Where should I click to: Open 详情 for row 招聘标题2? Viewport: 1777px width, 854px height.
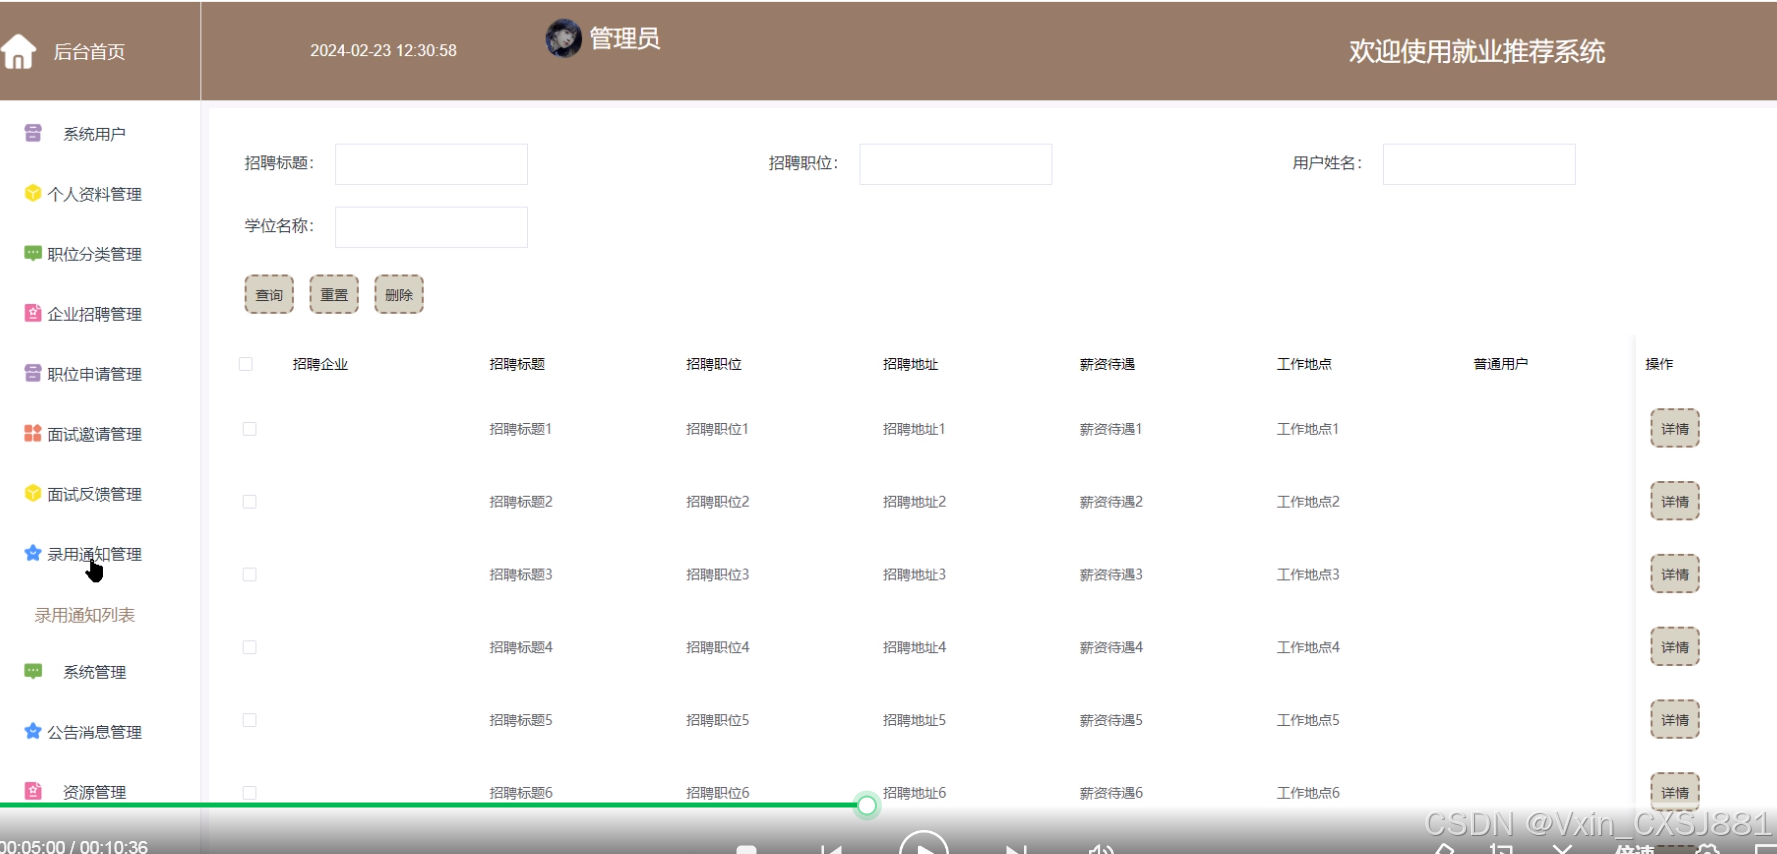pos(1675,501)
